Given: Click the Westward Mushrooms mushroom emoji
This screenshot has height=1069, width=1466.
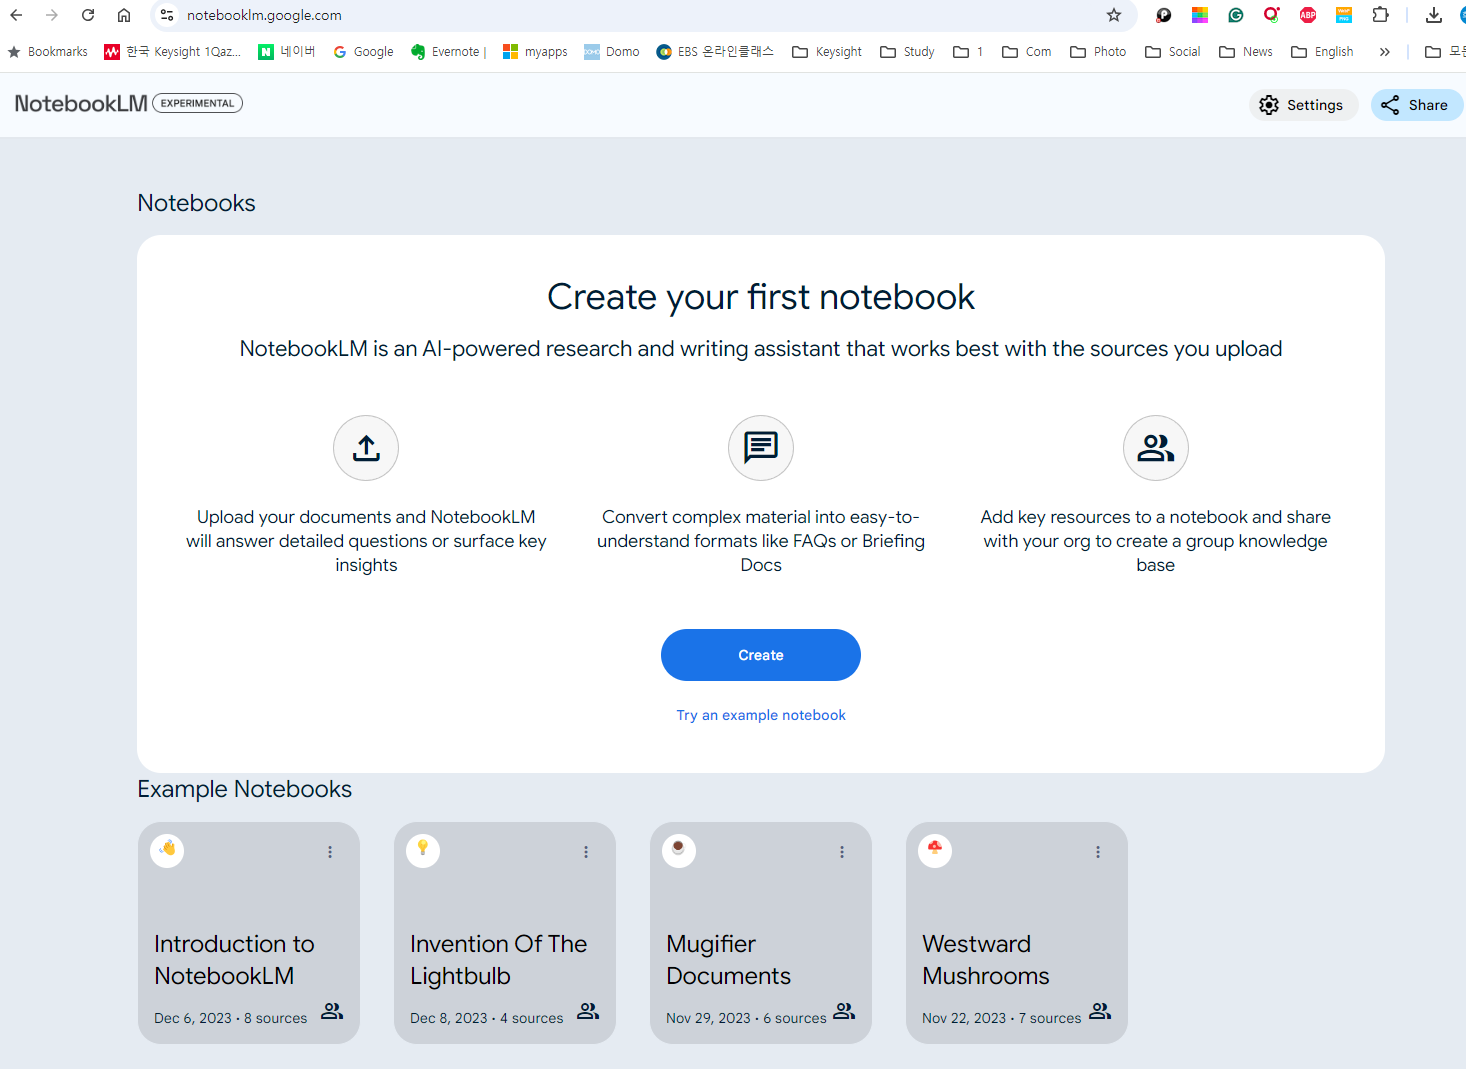Looking at the screenshot, I should point(935,851).
